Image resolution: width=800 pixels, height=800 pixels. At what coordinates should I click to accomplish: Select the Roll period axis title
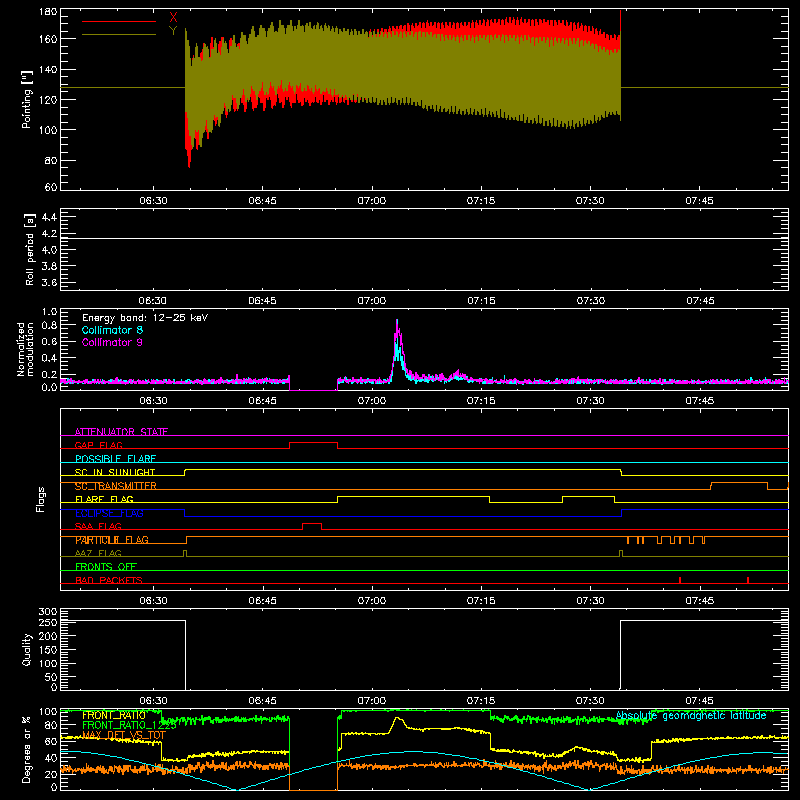[30, 249]
